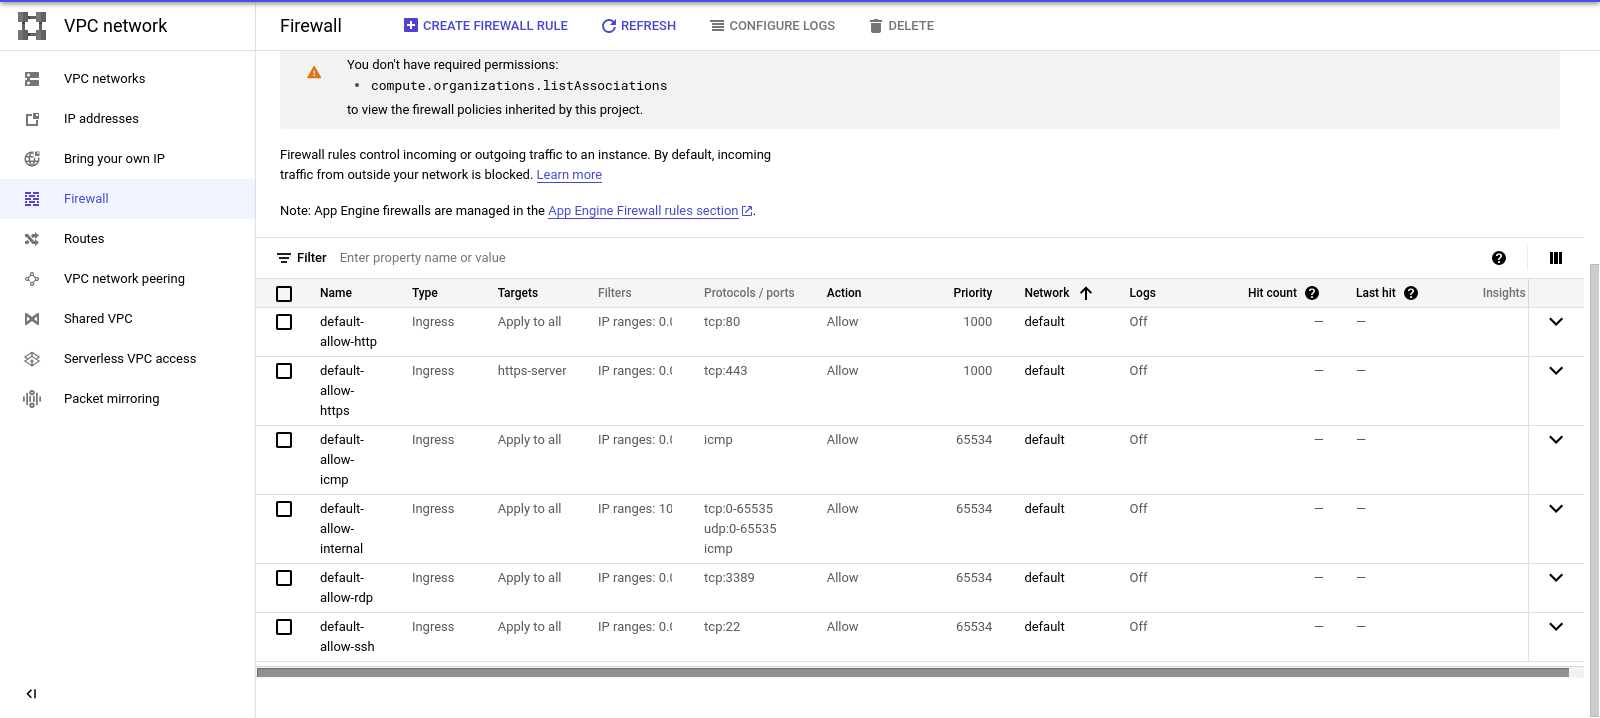Expand the default-allow-internal rule details

(1556, 509)
